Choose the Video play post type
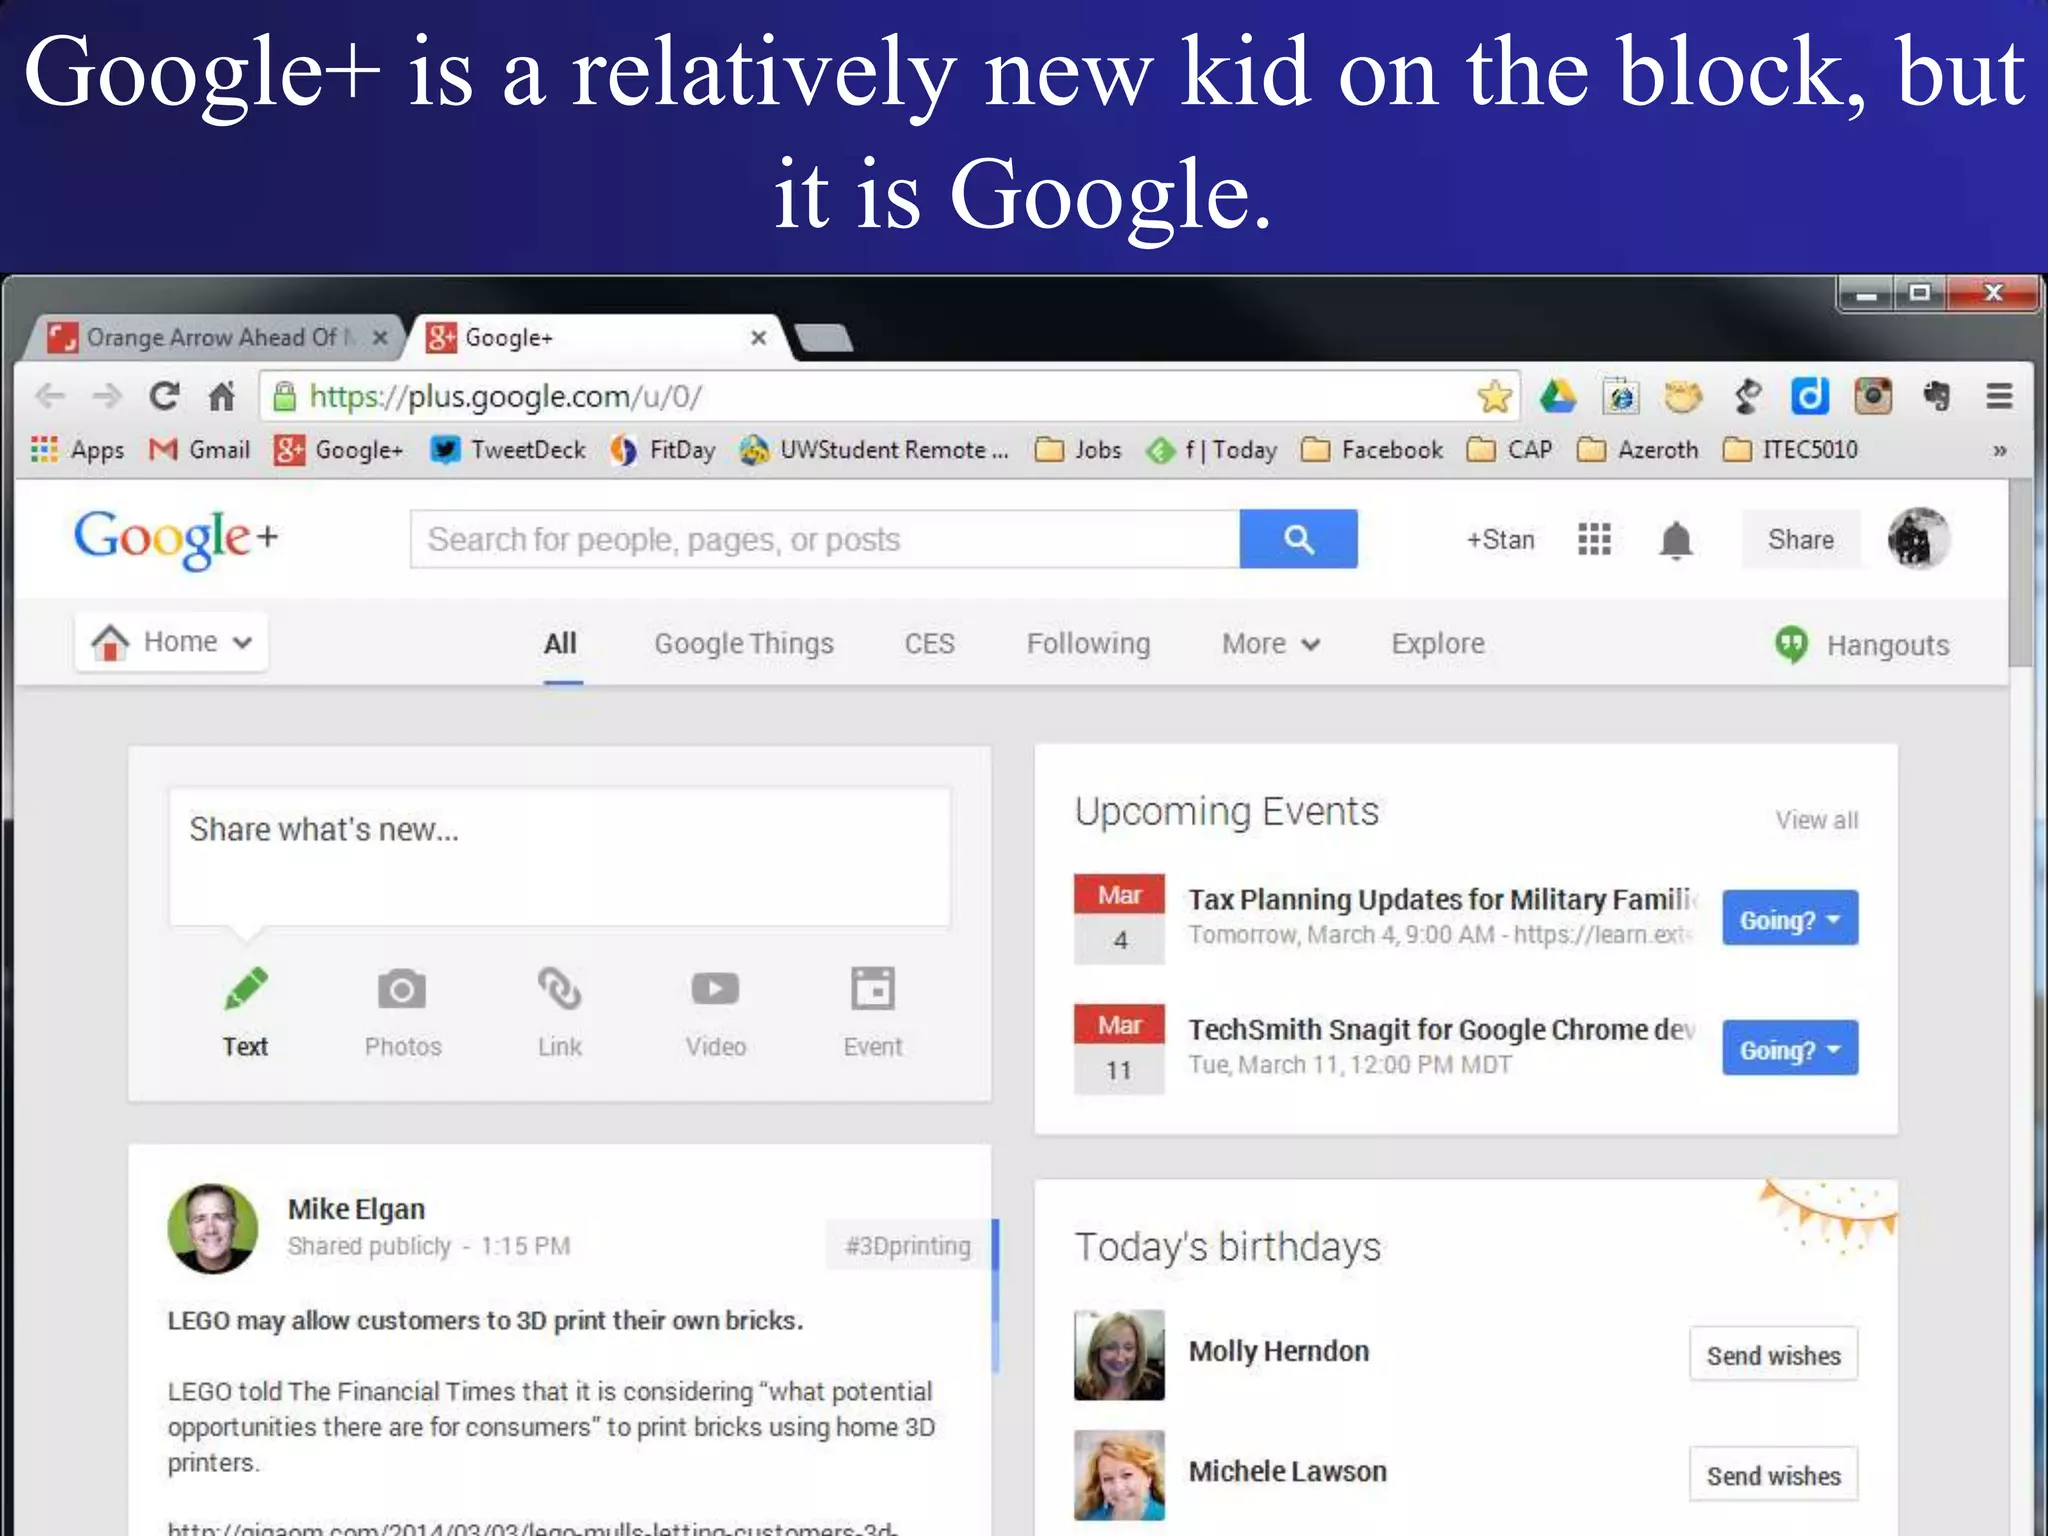 [x=716, y=1012]
